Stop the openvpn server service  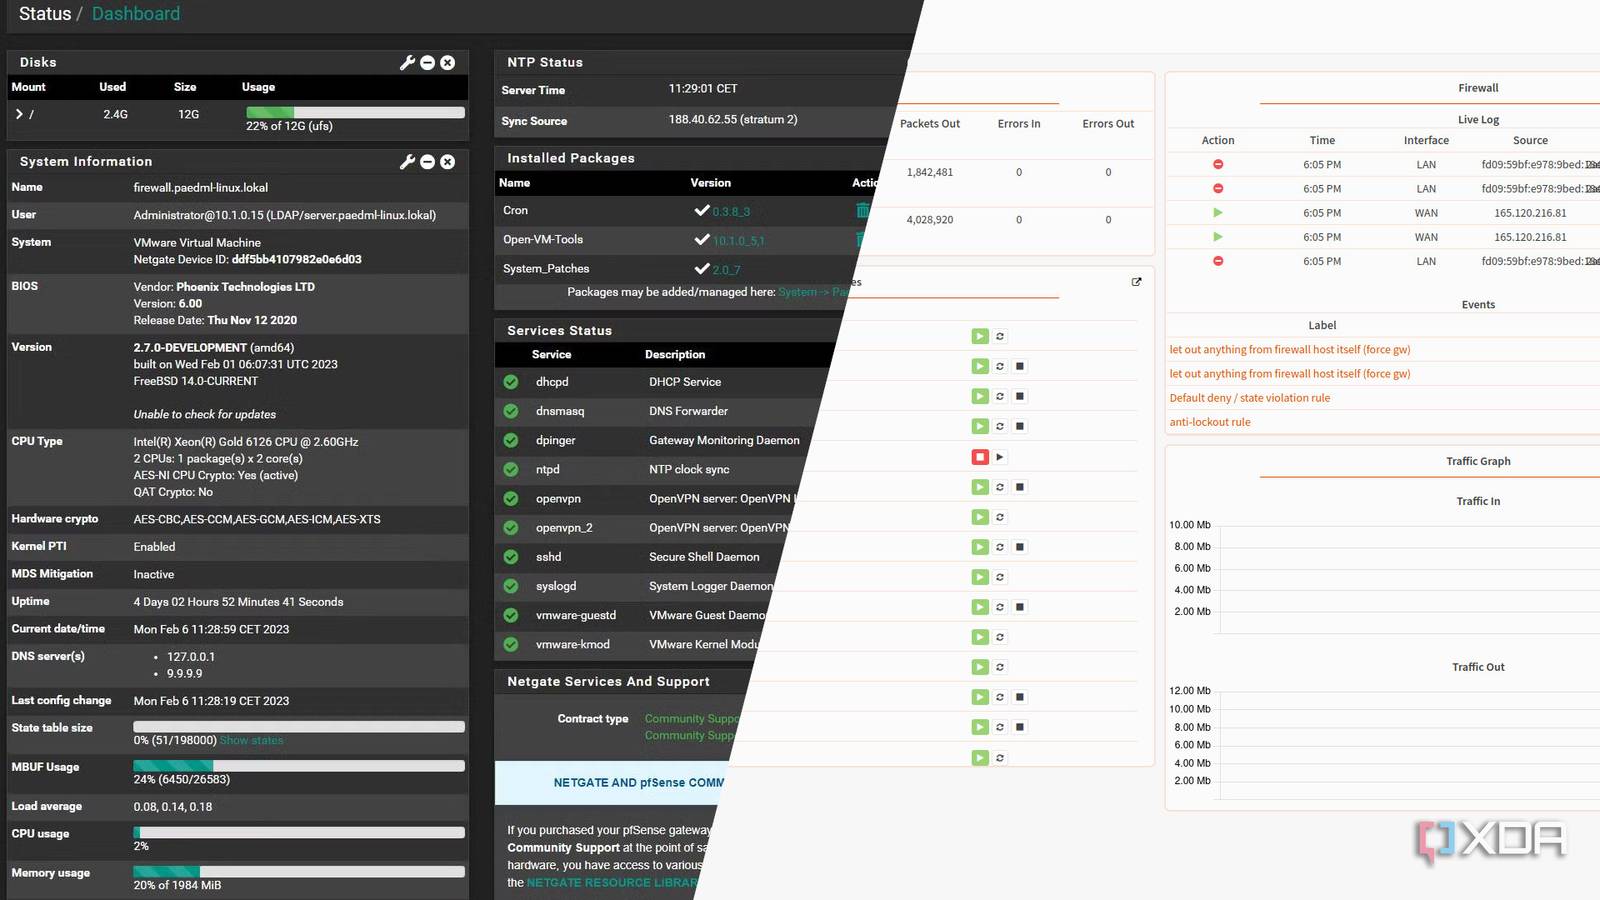click(1019, 487)
